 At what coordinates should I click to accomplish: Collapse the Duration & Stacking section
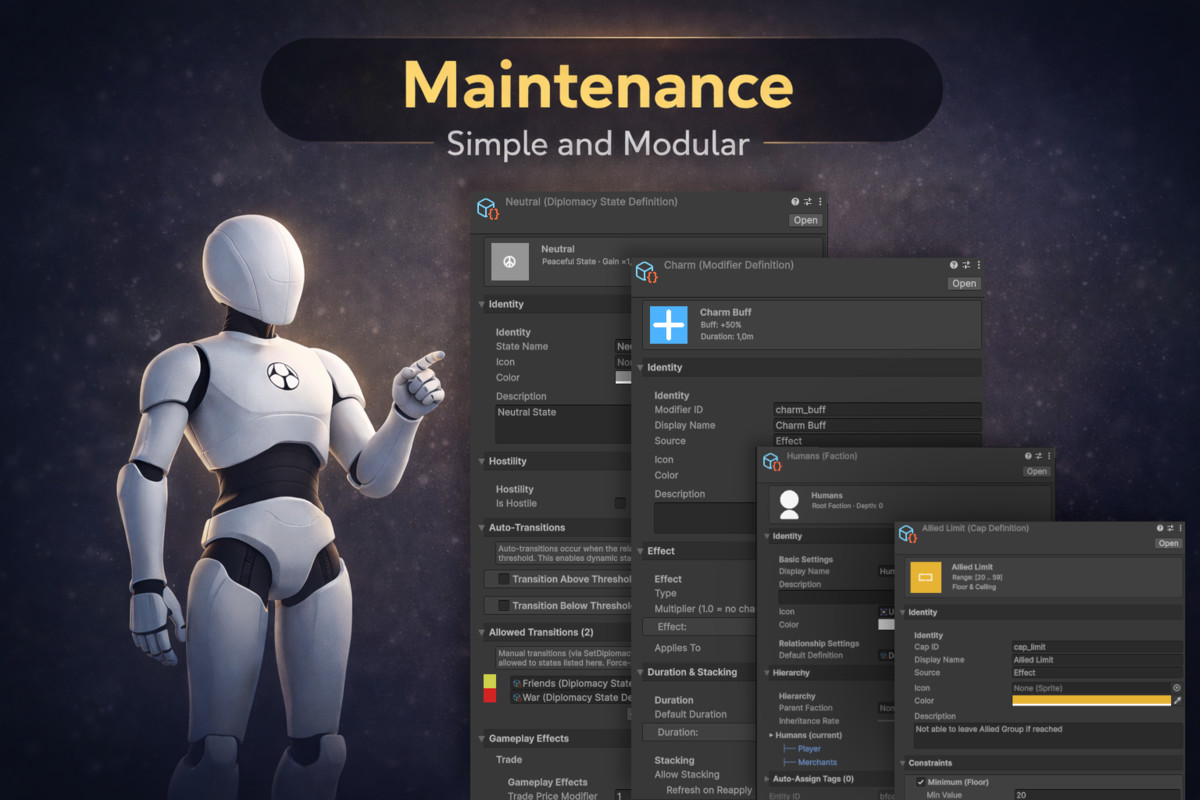[x=640, y=672]
